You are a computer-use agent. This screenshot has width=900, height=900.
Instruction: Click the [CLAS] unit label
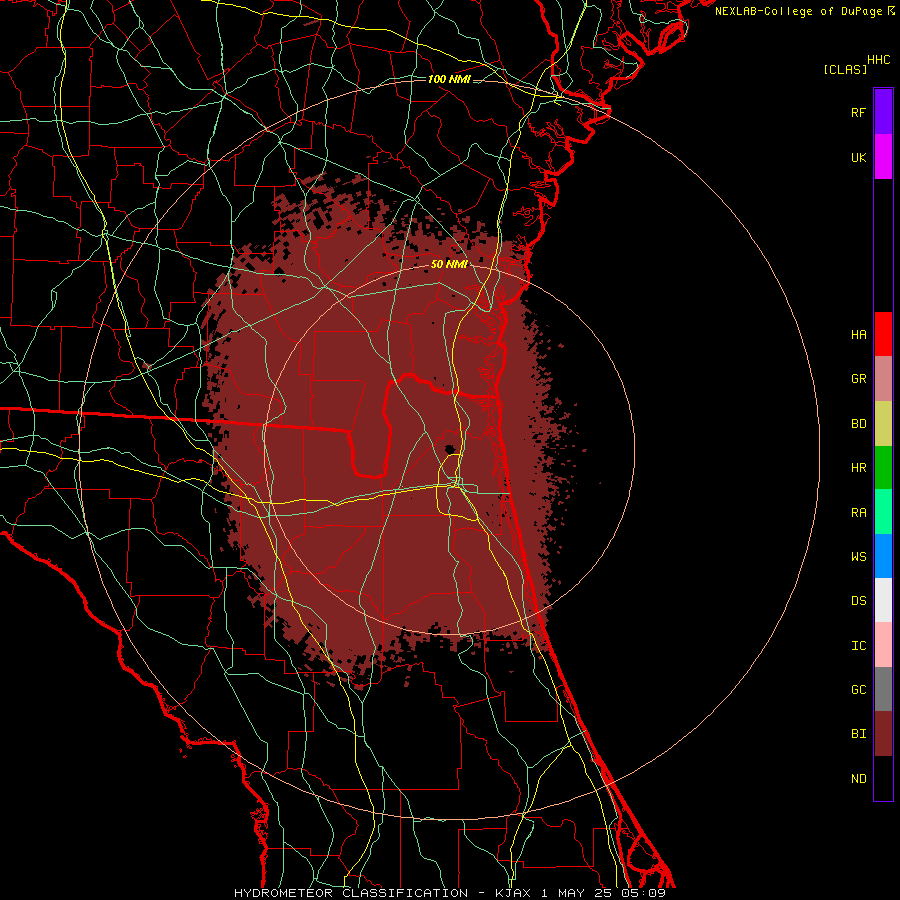(x=845, y=69)
